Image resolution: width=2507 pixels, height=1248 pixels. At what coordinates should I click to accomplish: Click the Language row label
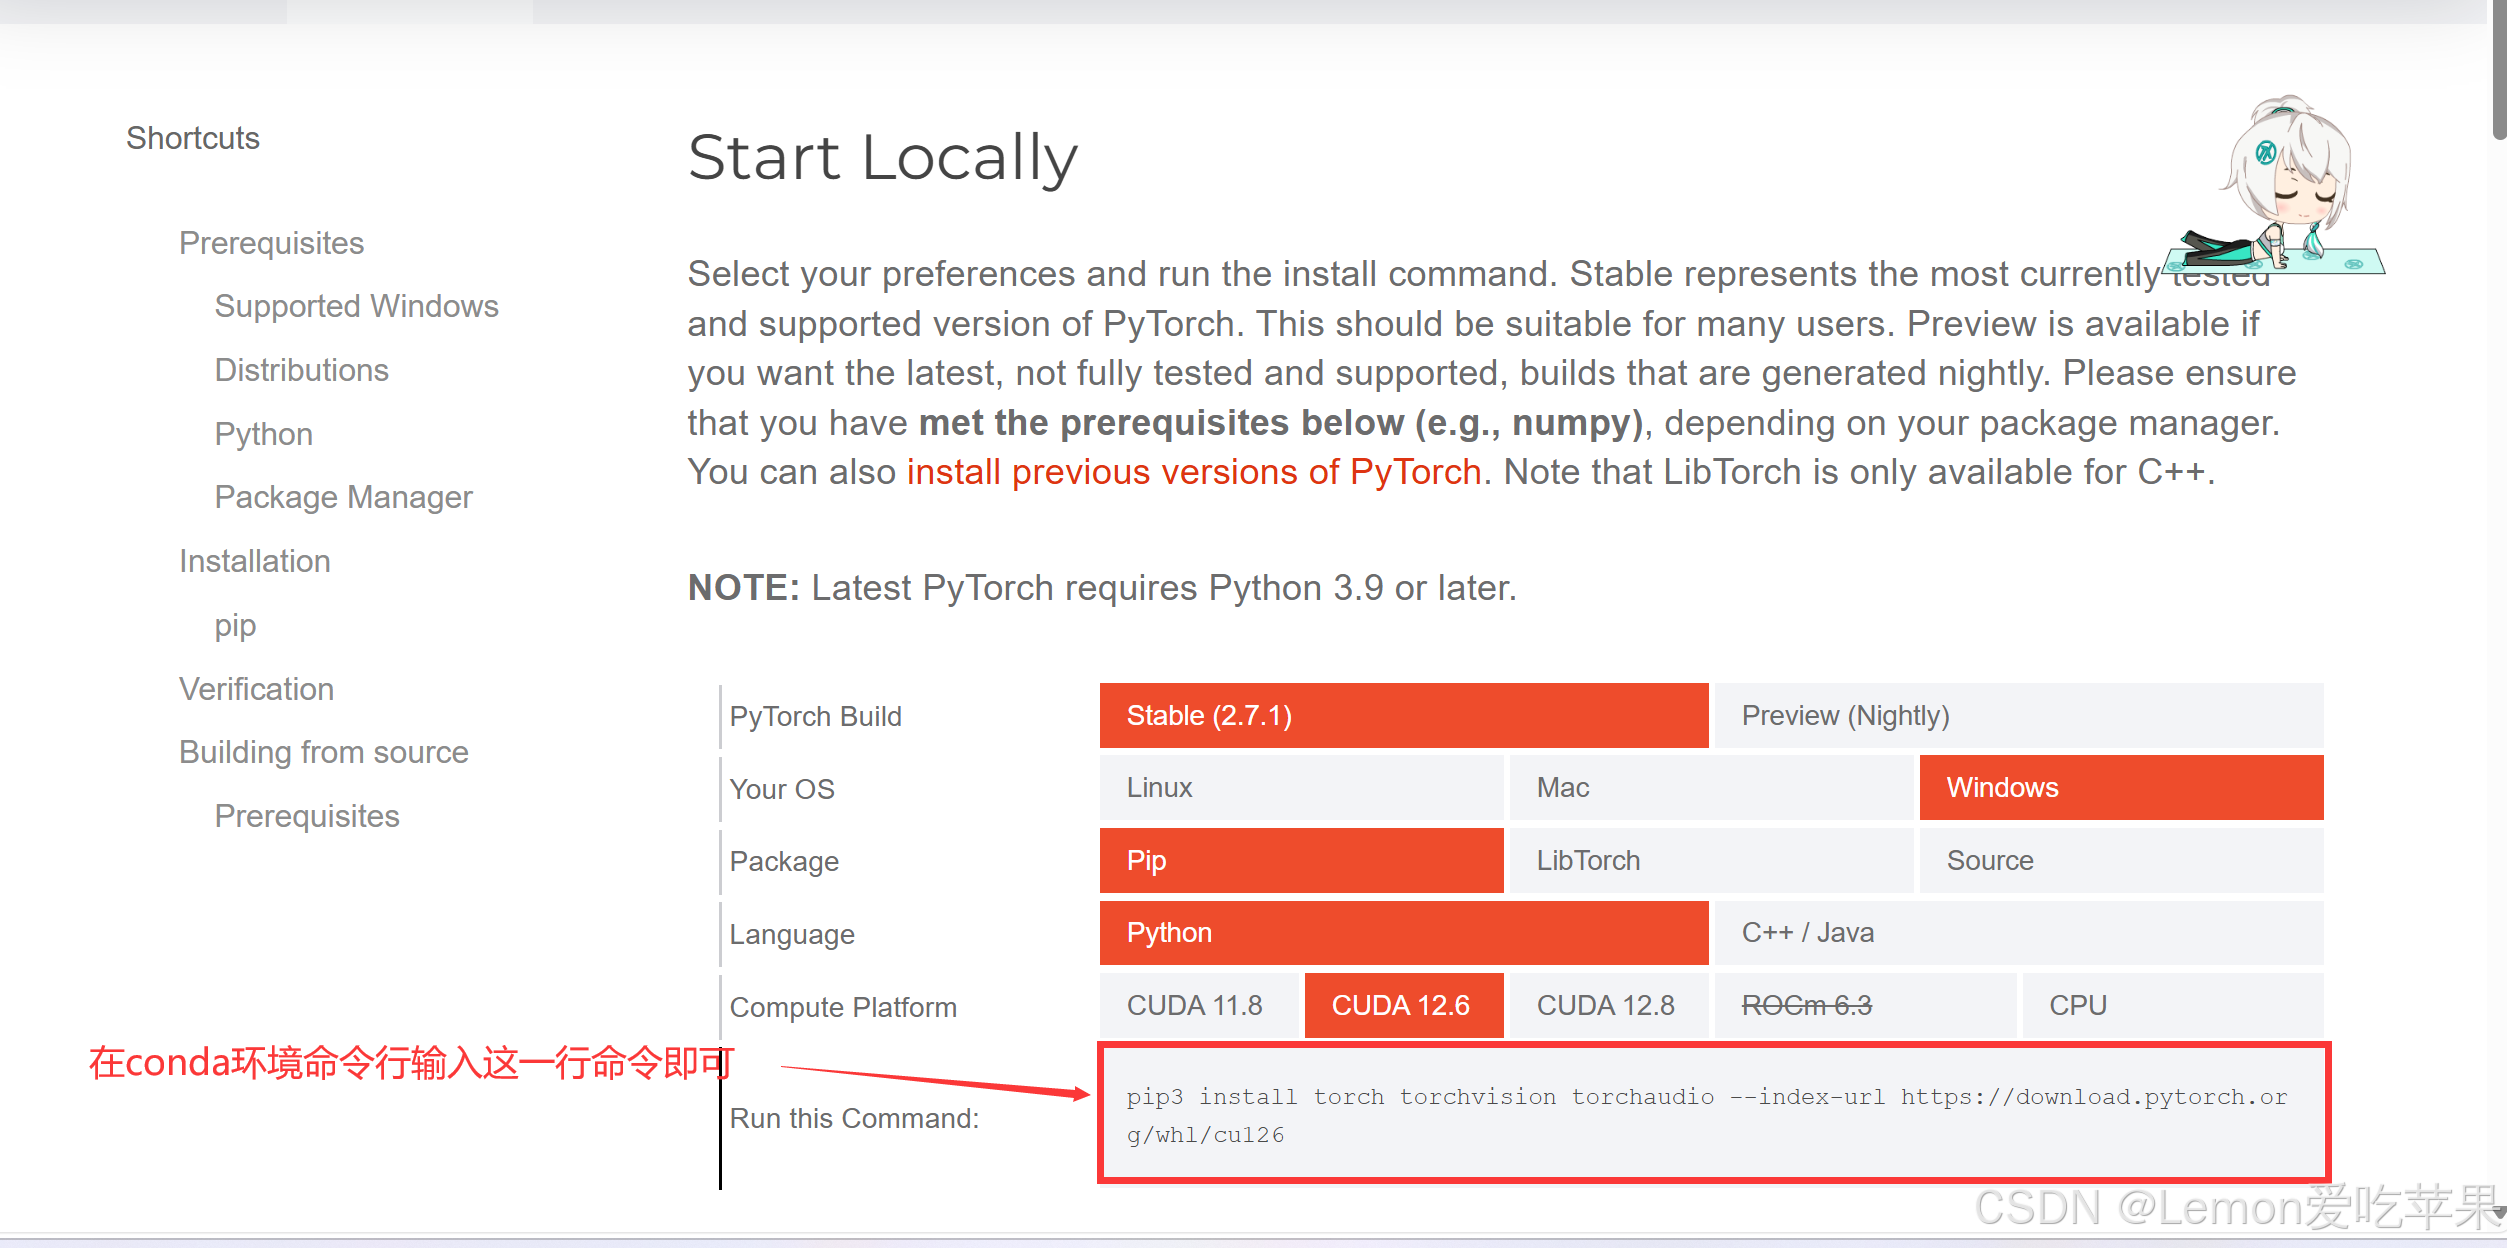pyautogui.click(x=792, y=935)
